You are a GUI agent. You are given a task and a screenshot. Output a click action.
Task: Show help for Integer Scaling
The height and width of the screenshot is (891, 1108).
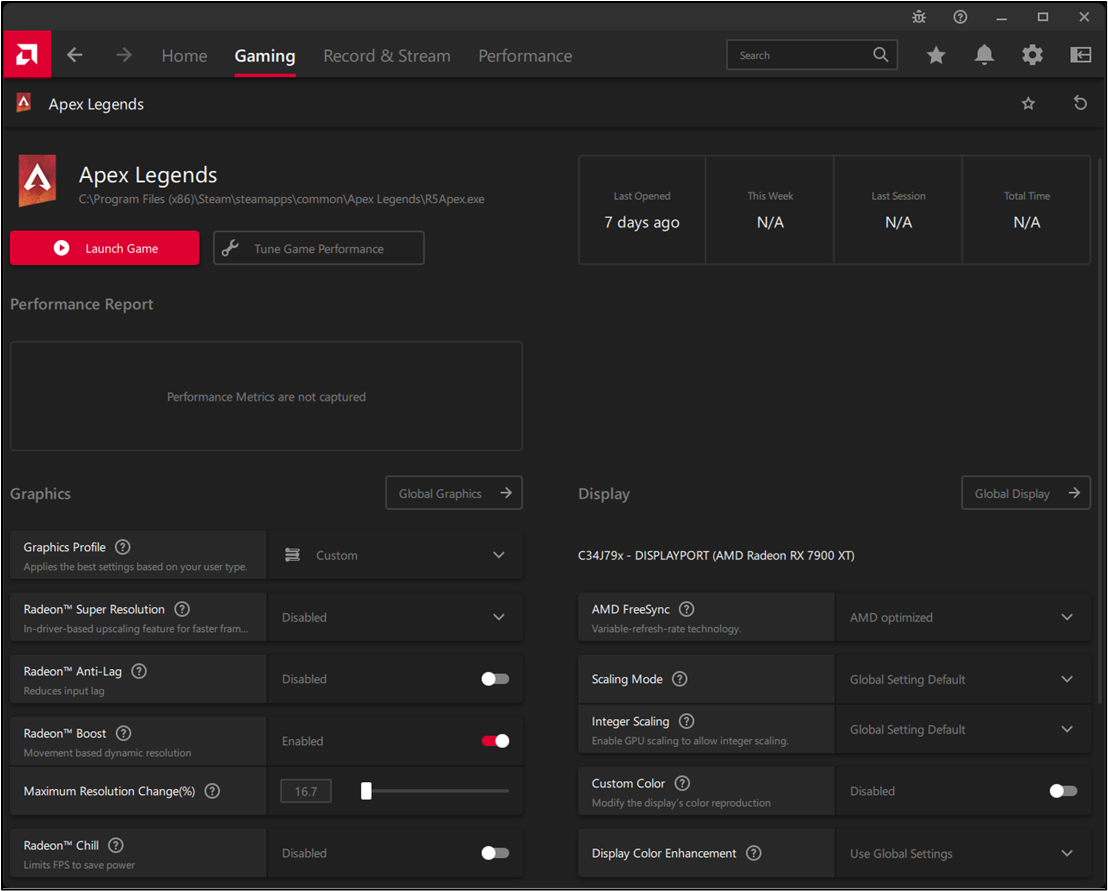pos(686,721)
